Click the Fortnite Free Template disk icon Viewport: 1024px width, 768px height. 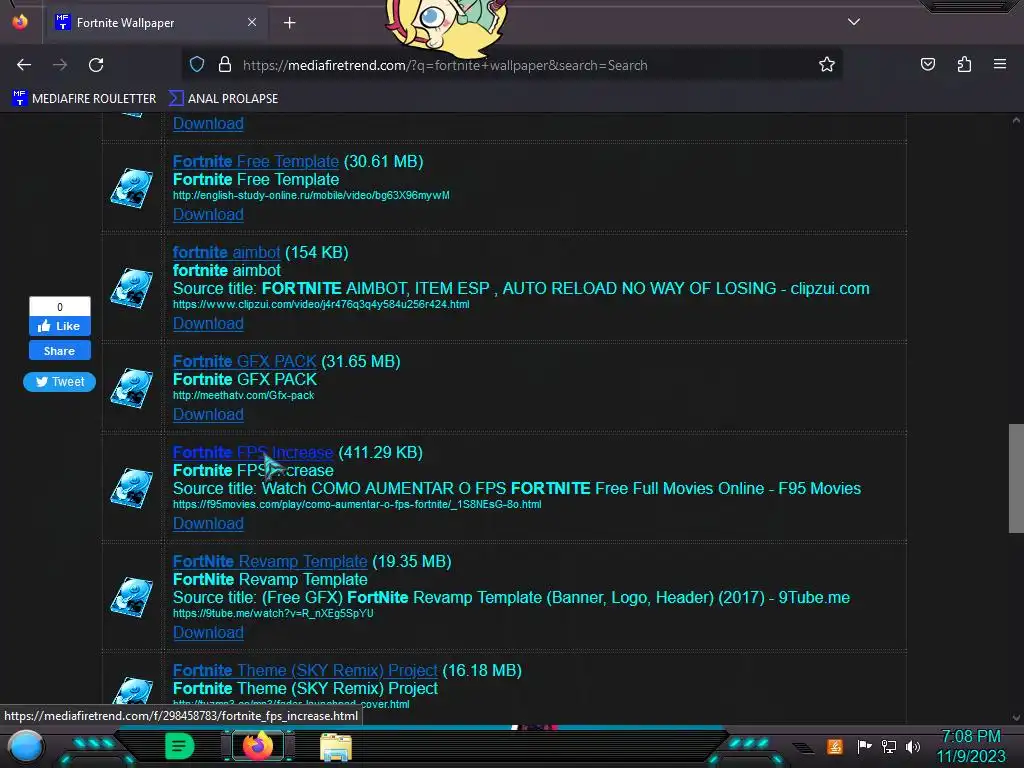(x=132, y=188)
